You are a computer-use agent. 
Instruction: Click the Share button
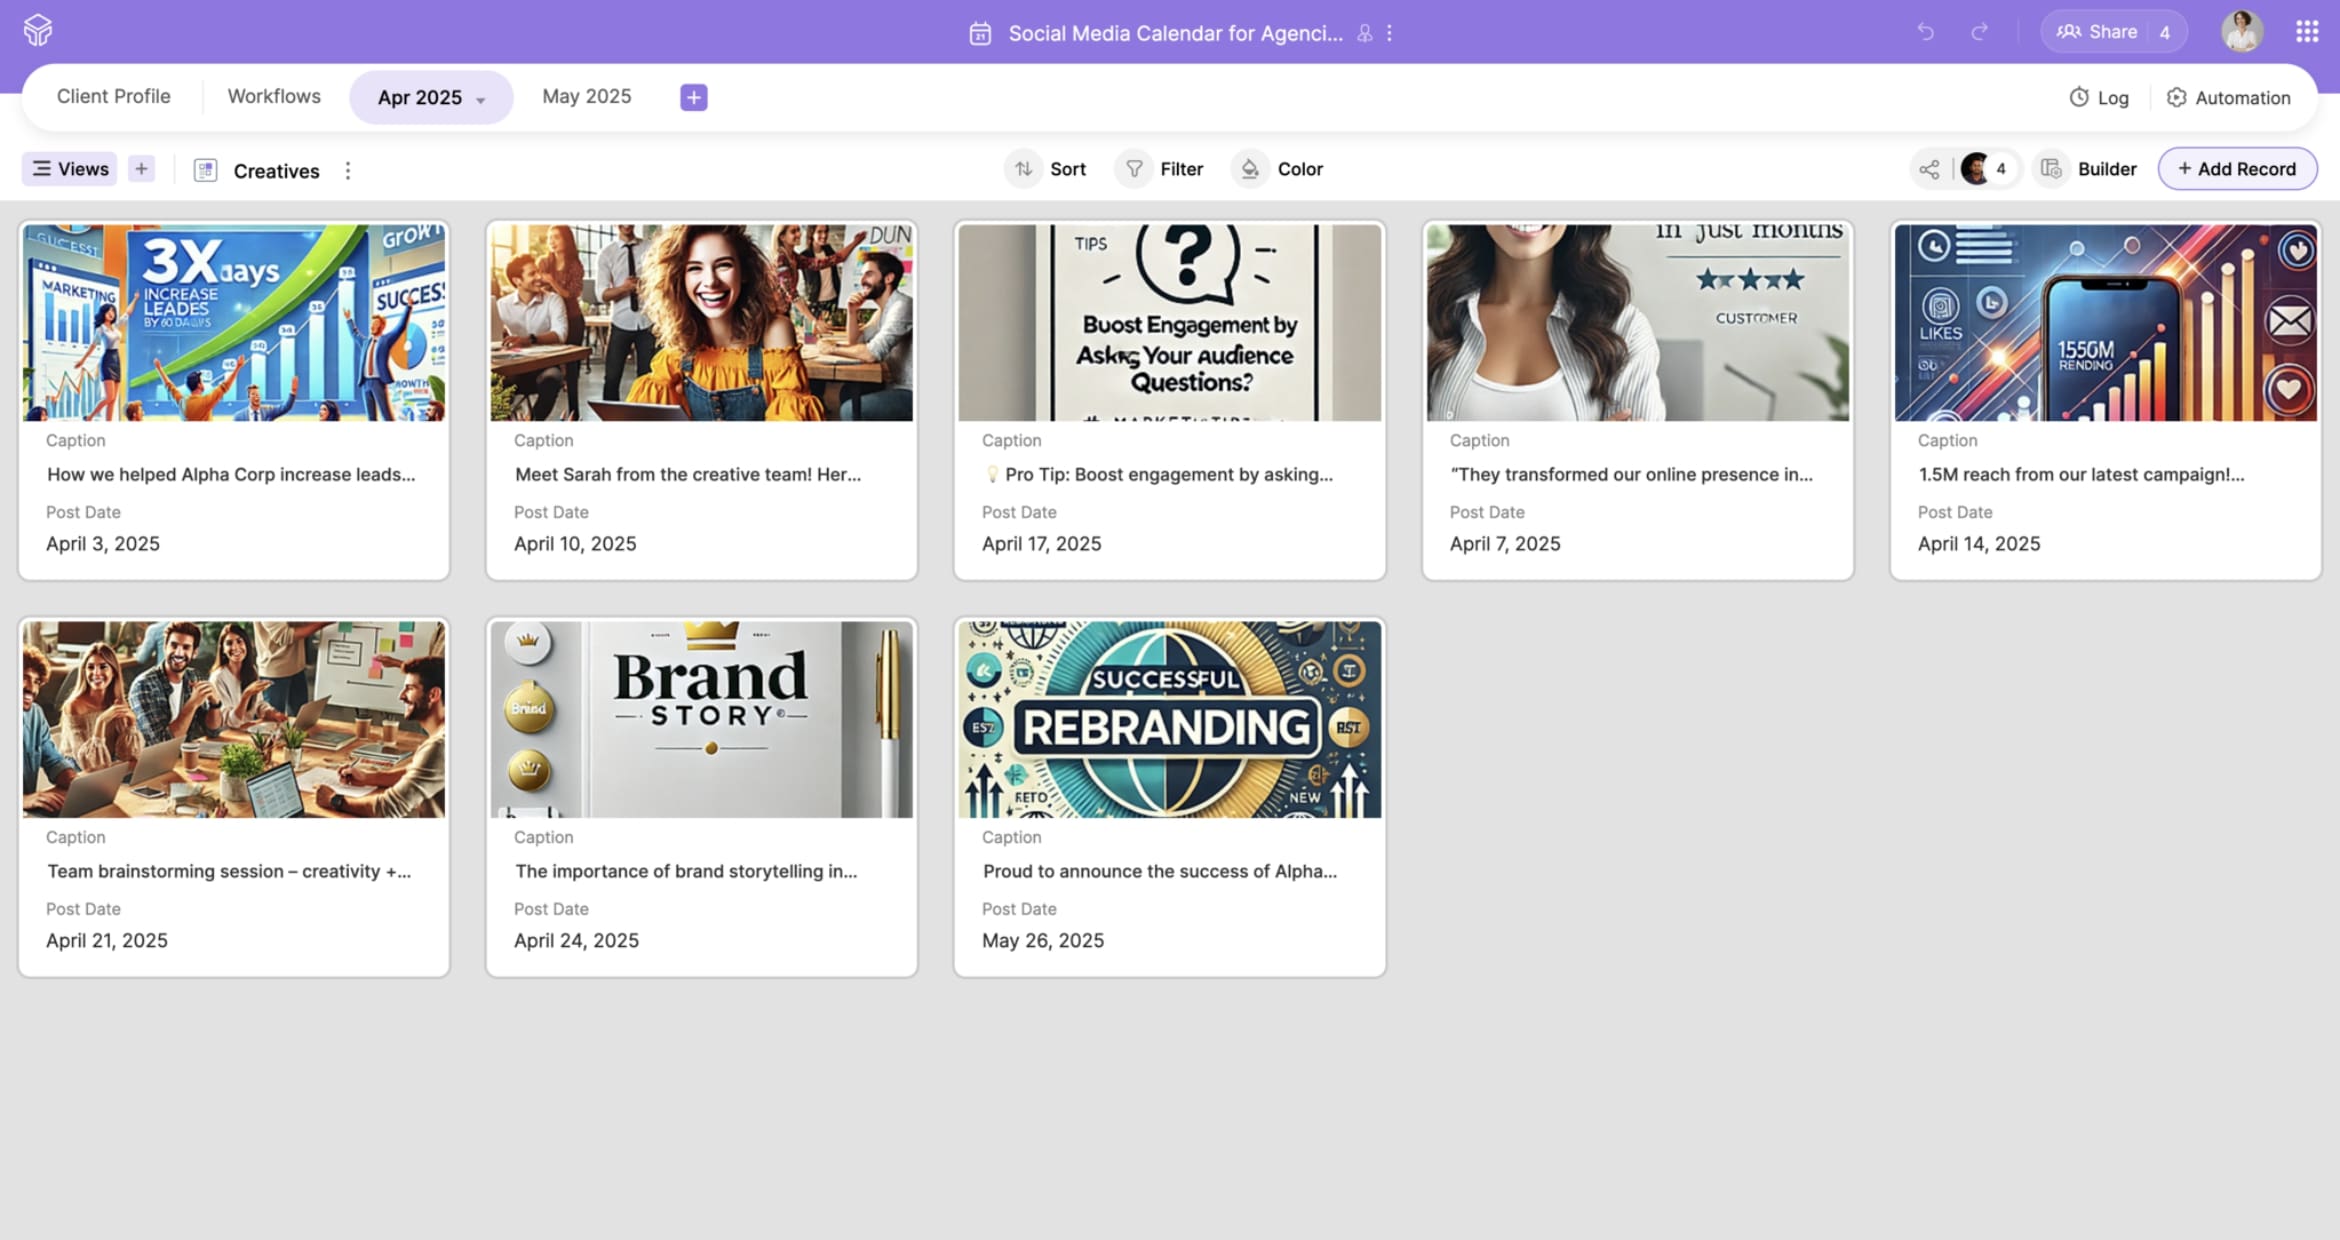click(2098, 32)
